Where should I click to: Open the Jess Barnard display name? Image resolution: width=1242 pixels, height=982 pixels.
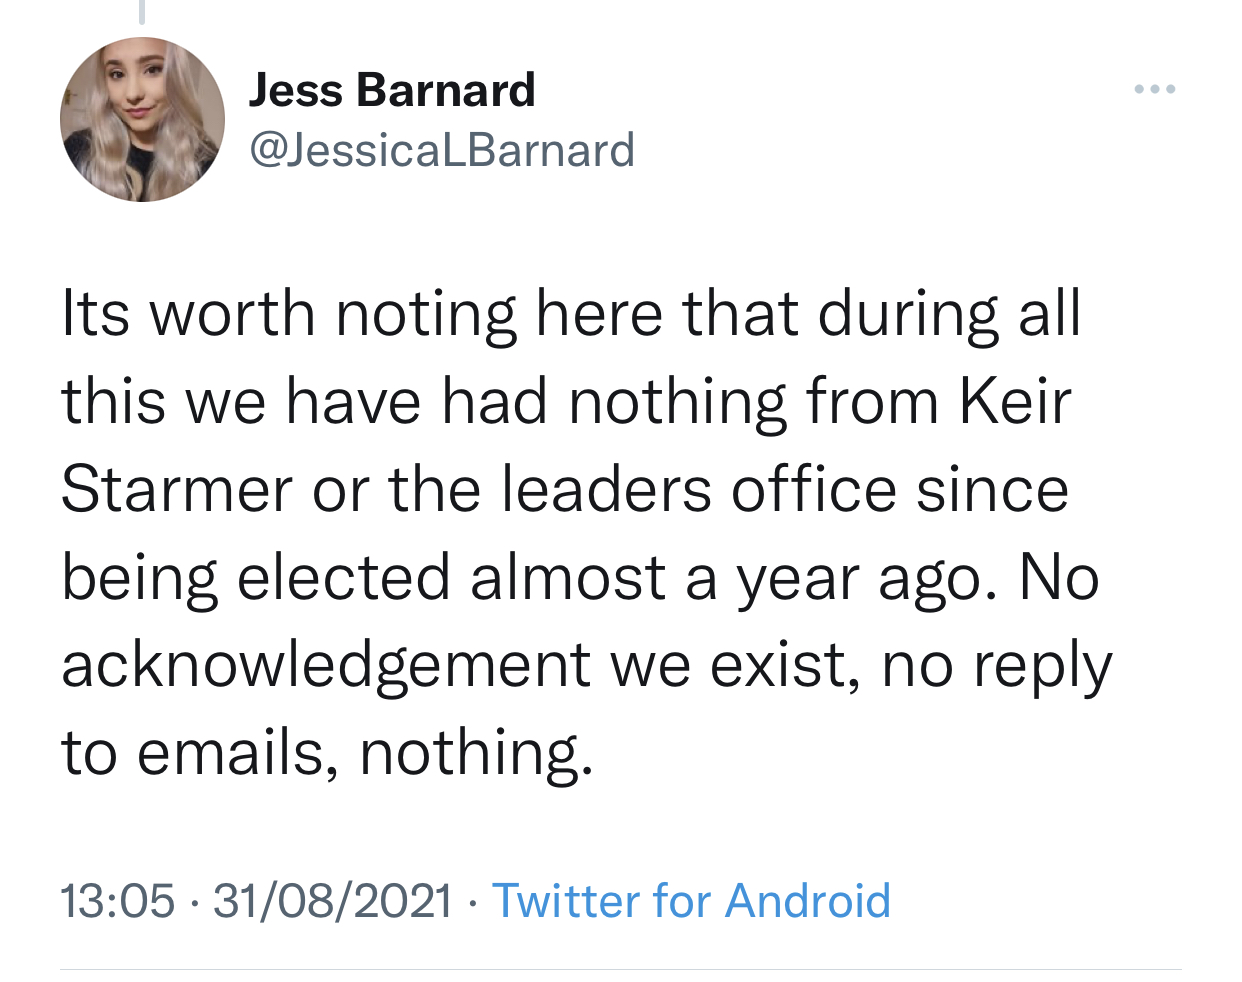(x=391, y=90)
